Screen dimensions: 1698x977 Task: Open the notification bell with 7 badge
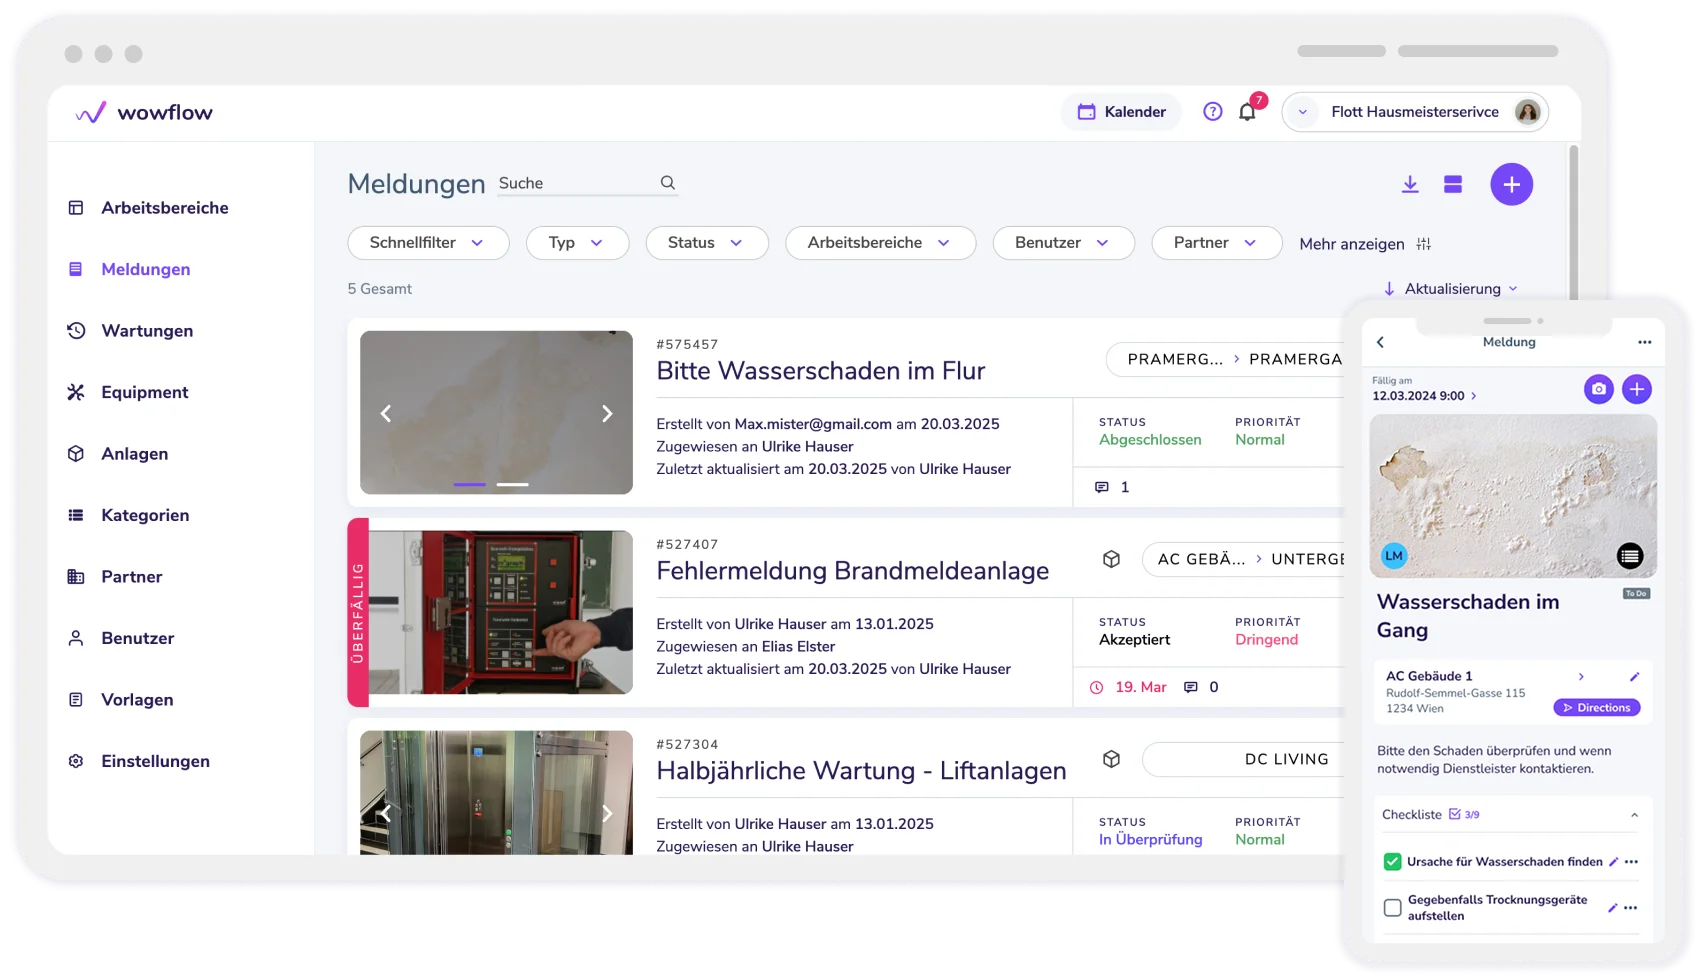[1248, 111]
